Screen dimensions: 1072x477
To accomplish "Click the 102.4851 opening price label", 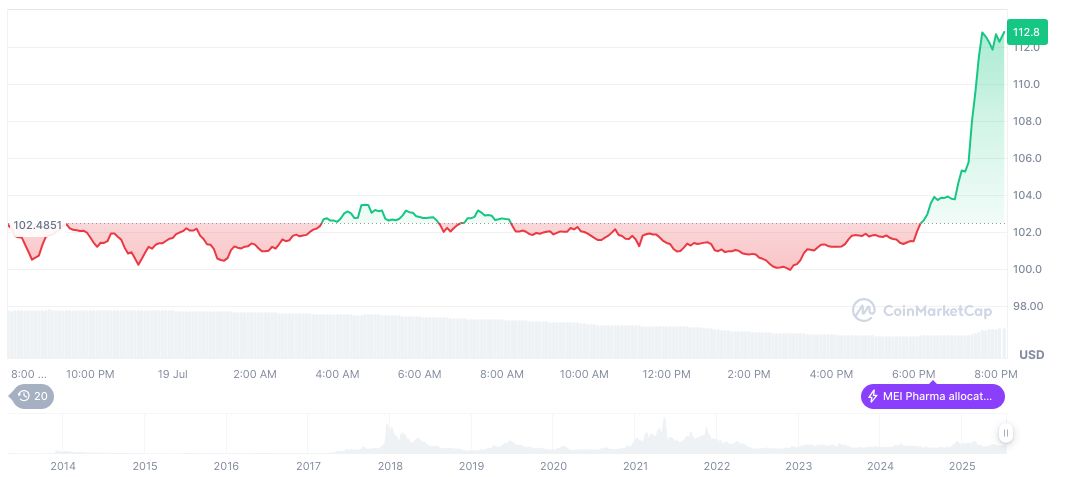I will [37, 225].
